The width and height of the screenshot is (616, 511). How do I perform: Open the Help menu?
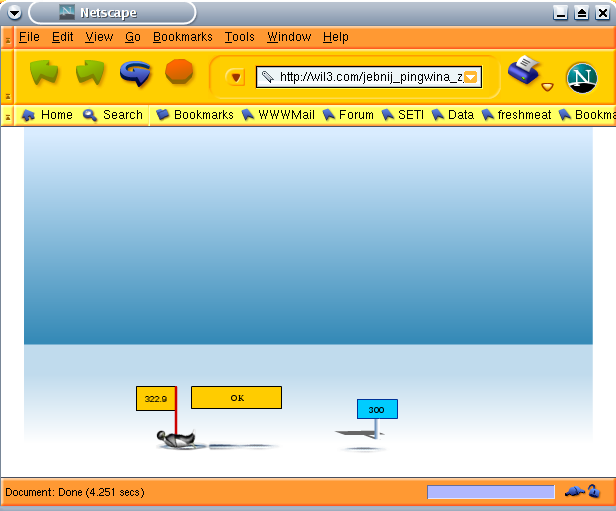336,37
